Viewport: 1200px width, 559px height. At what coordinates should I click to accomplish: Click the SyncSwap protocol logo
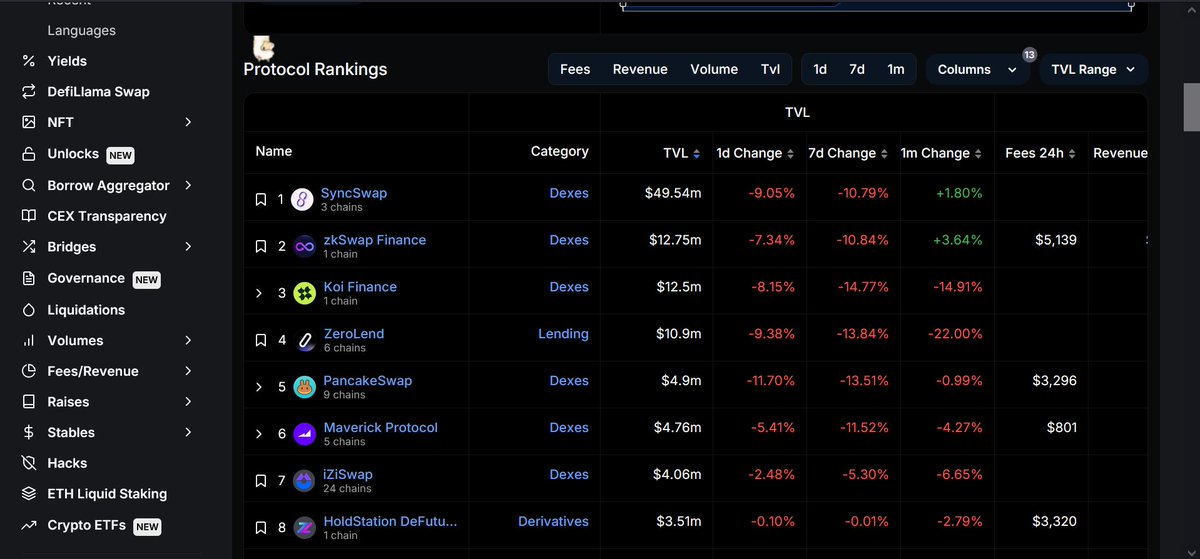pyautogui.click(x=302, y=200)
